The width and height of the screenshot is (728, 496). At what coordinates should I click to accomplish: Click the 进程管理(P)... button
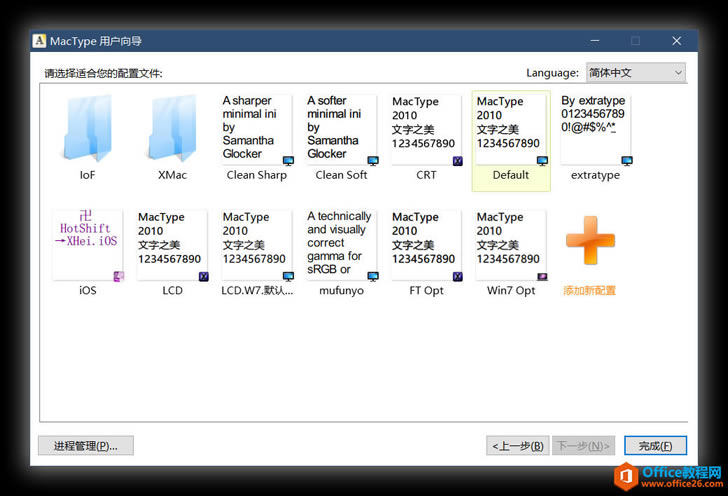point(86,446)
